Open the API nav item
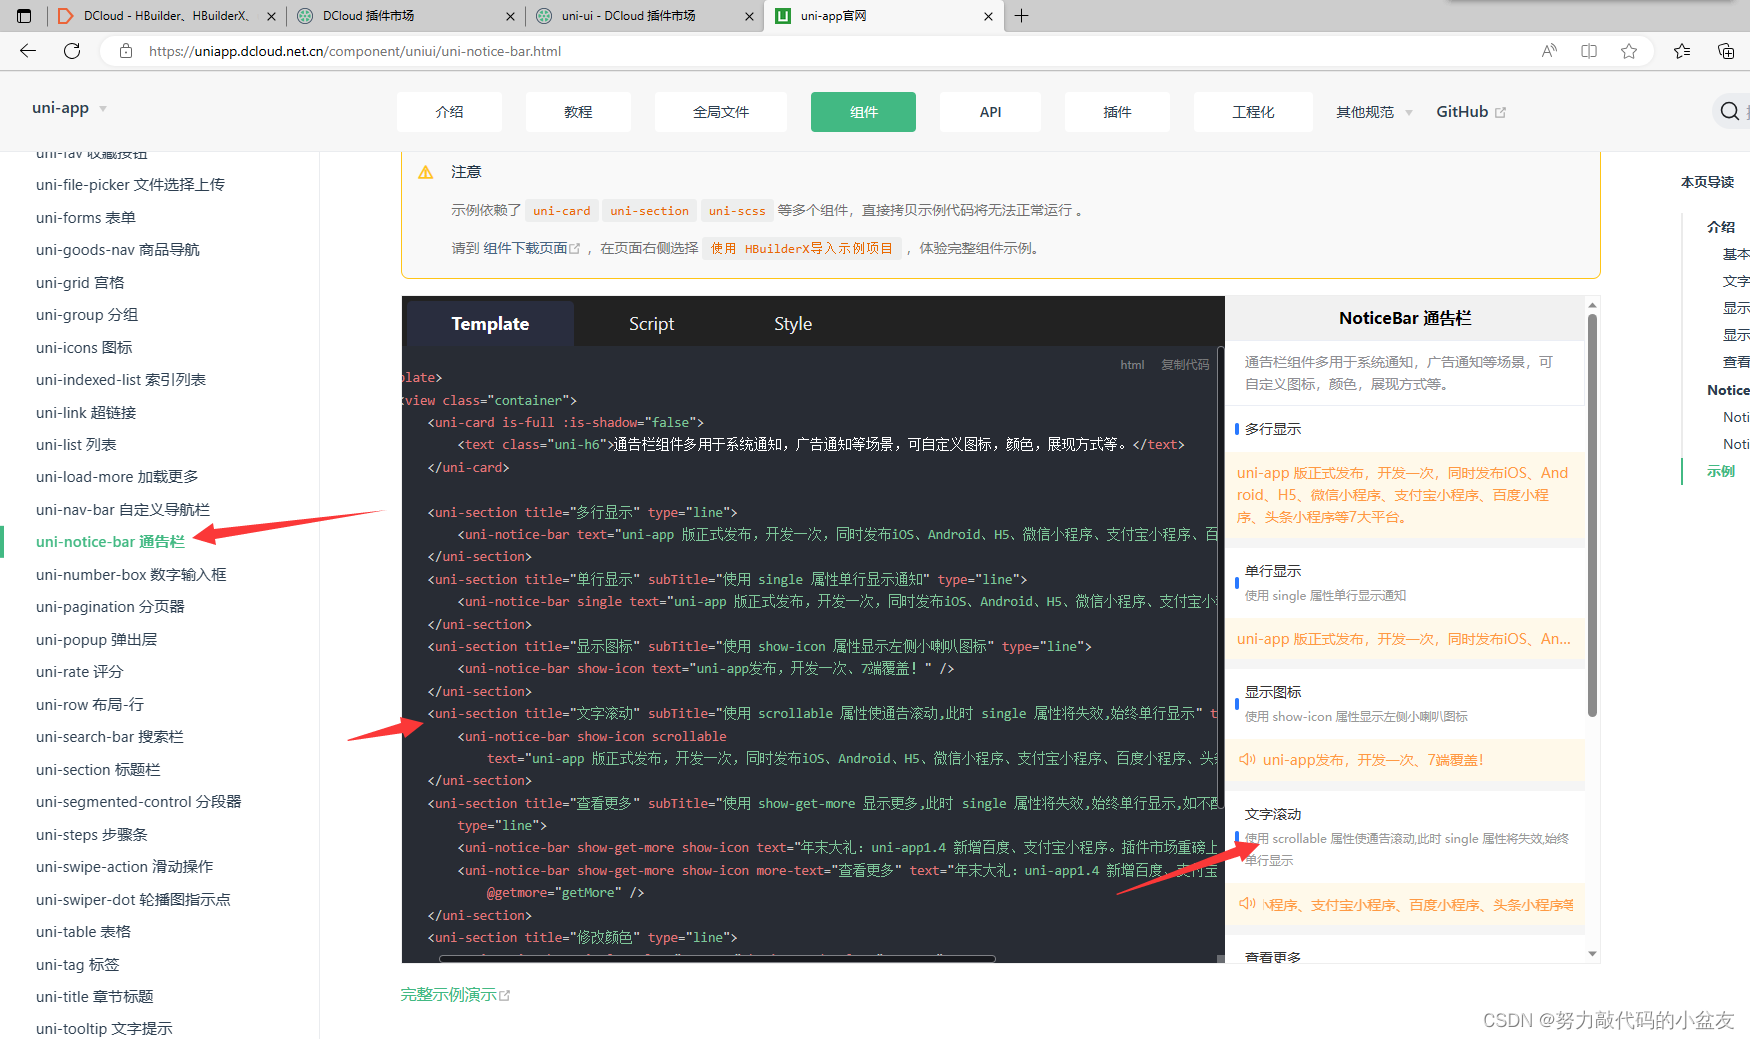The height and width of the screenshot is (1039, 1750). (990, 112)
